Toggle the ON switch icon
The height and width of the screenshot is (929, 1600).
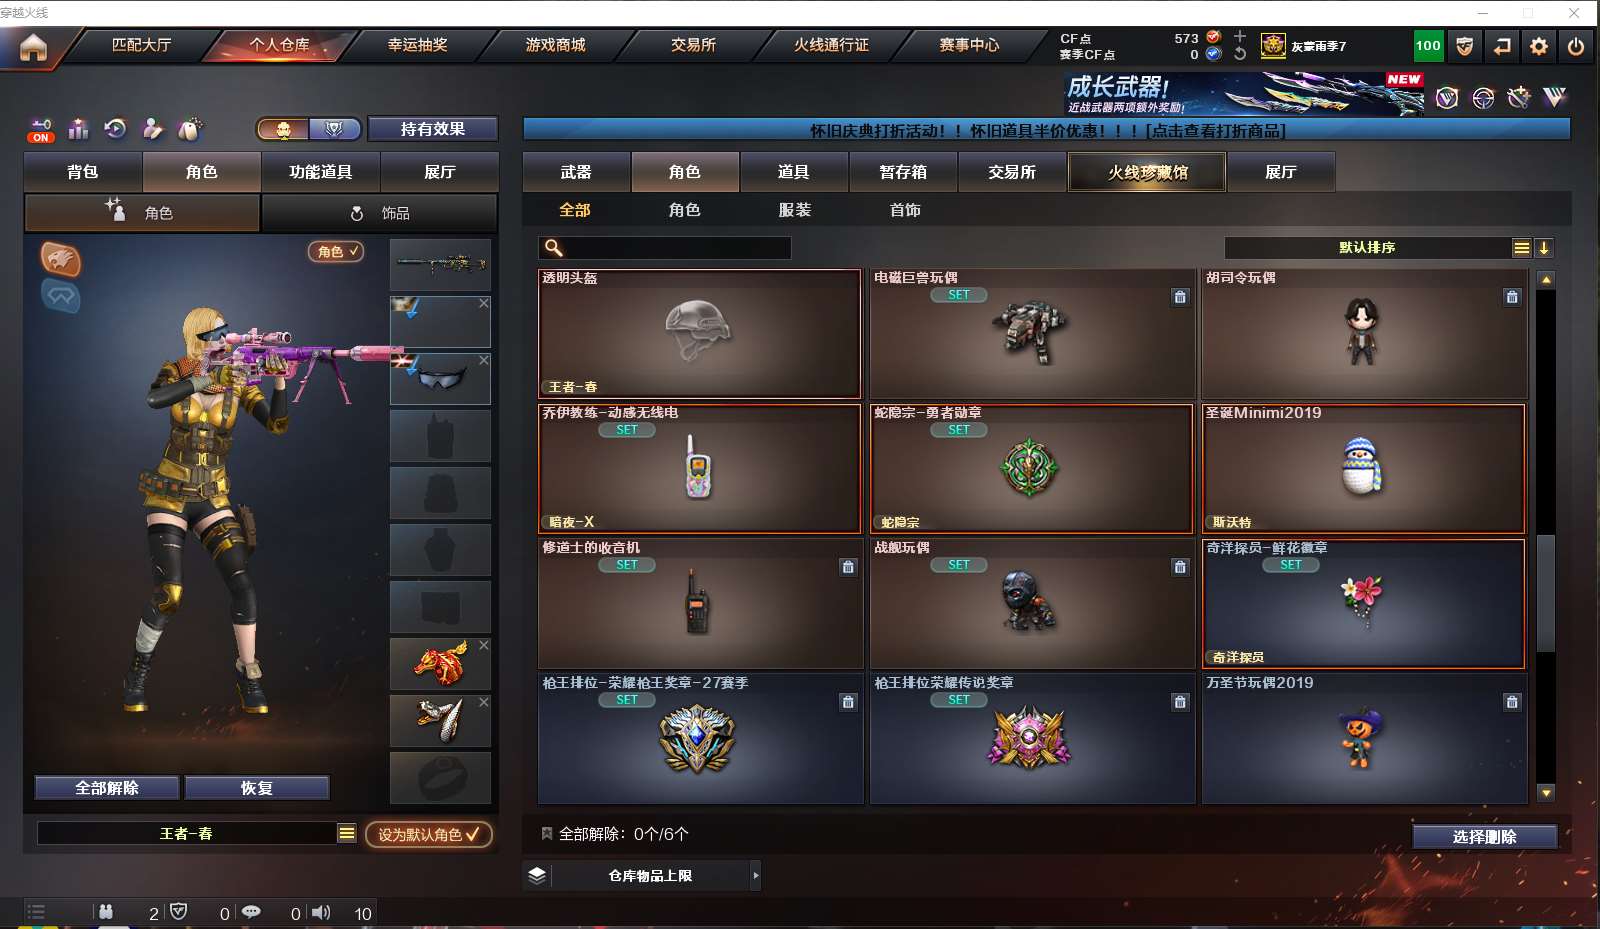click(x=41, y=130)
